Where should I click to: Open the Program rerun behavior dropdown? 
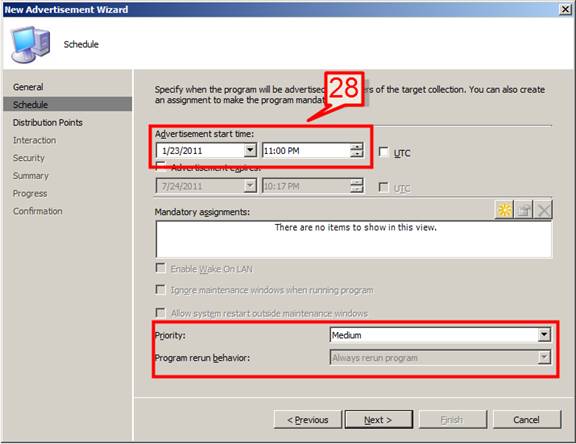pyautogui.click(x=544, y=357)
